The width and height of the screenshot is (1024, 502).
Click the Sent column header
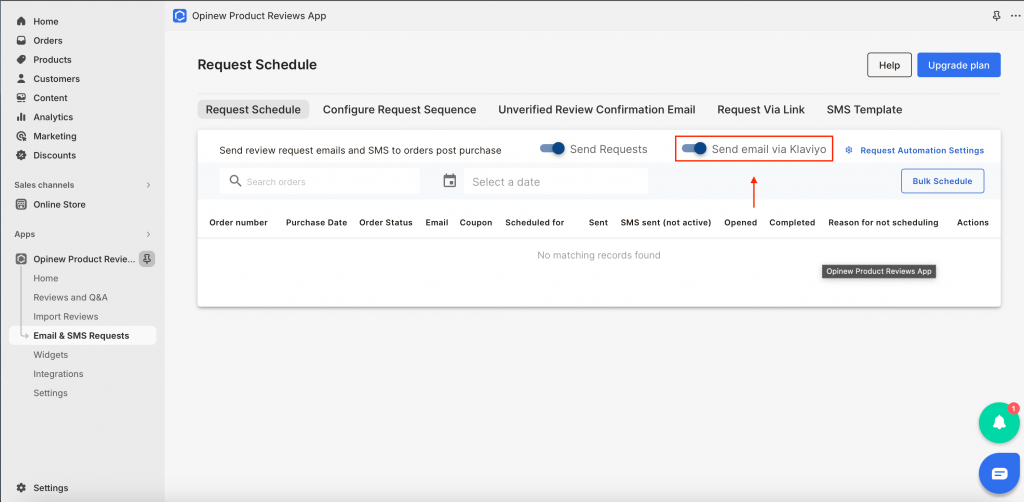(x=598, y=223)
